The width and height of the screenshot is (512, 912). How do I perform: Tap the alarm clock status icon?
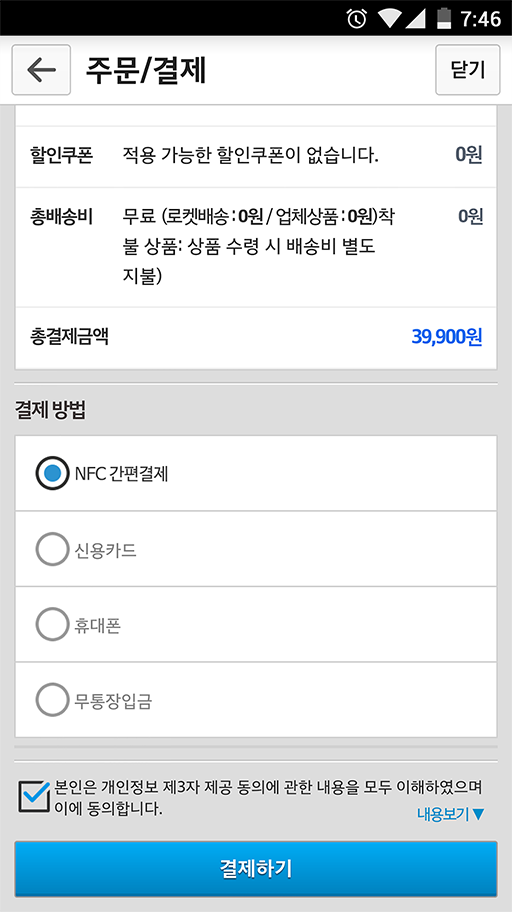tap(357, 19)
